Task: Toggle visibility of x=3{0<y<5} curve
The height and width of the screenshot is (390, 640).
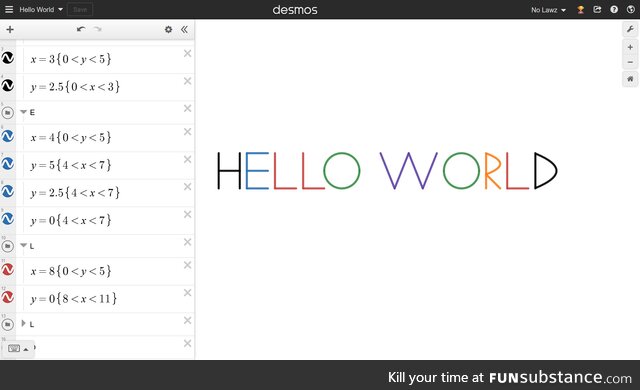Action: [x=7, y=58]
